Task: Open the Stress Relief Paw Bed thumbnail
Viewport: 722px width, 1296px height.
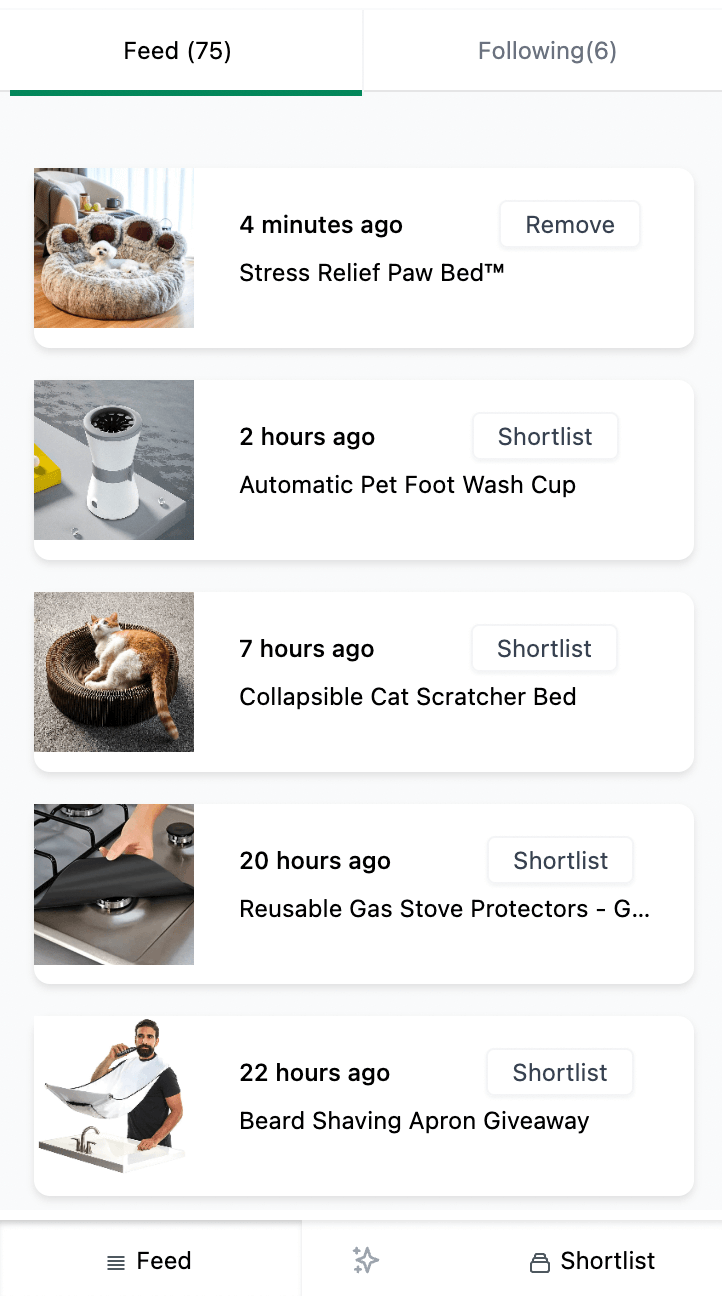Action: point(114,248)
